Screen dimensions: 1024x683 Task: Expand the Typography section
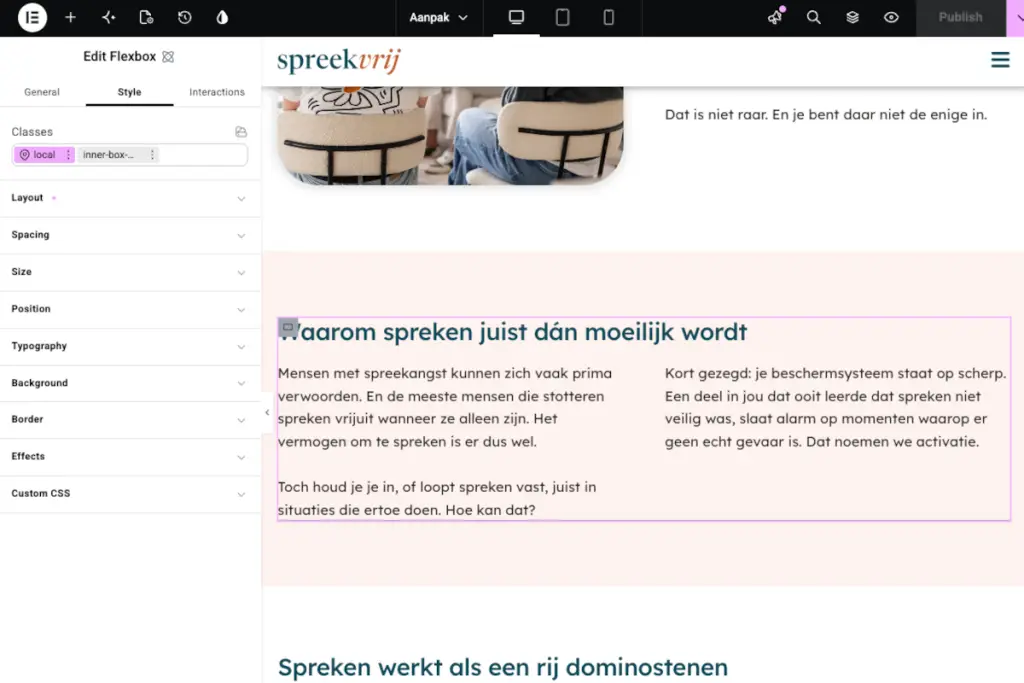pyautogui.click(x=129, y=346)
